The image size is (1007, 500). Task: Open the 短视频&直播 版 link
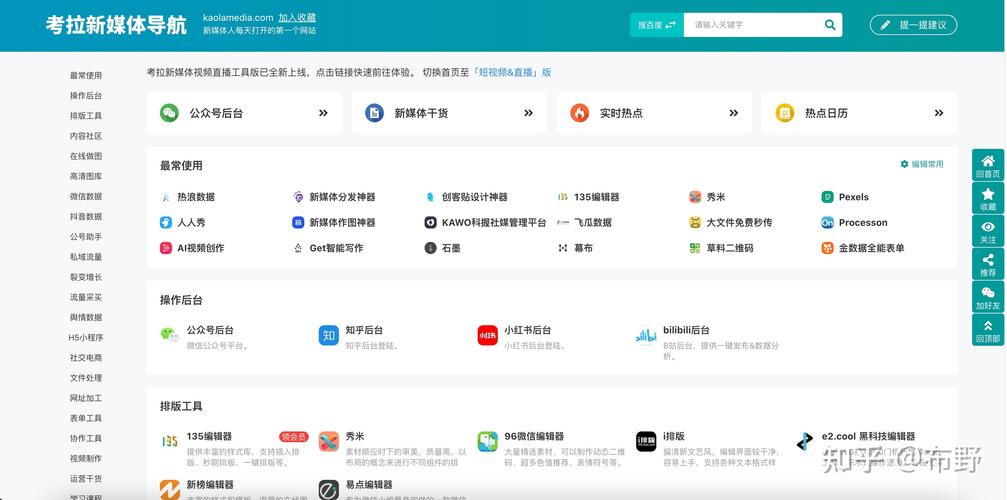click(512, 72)
